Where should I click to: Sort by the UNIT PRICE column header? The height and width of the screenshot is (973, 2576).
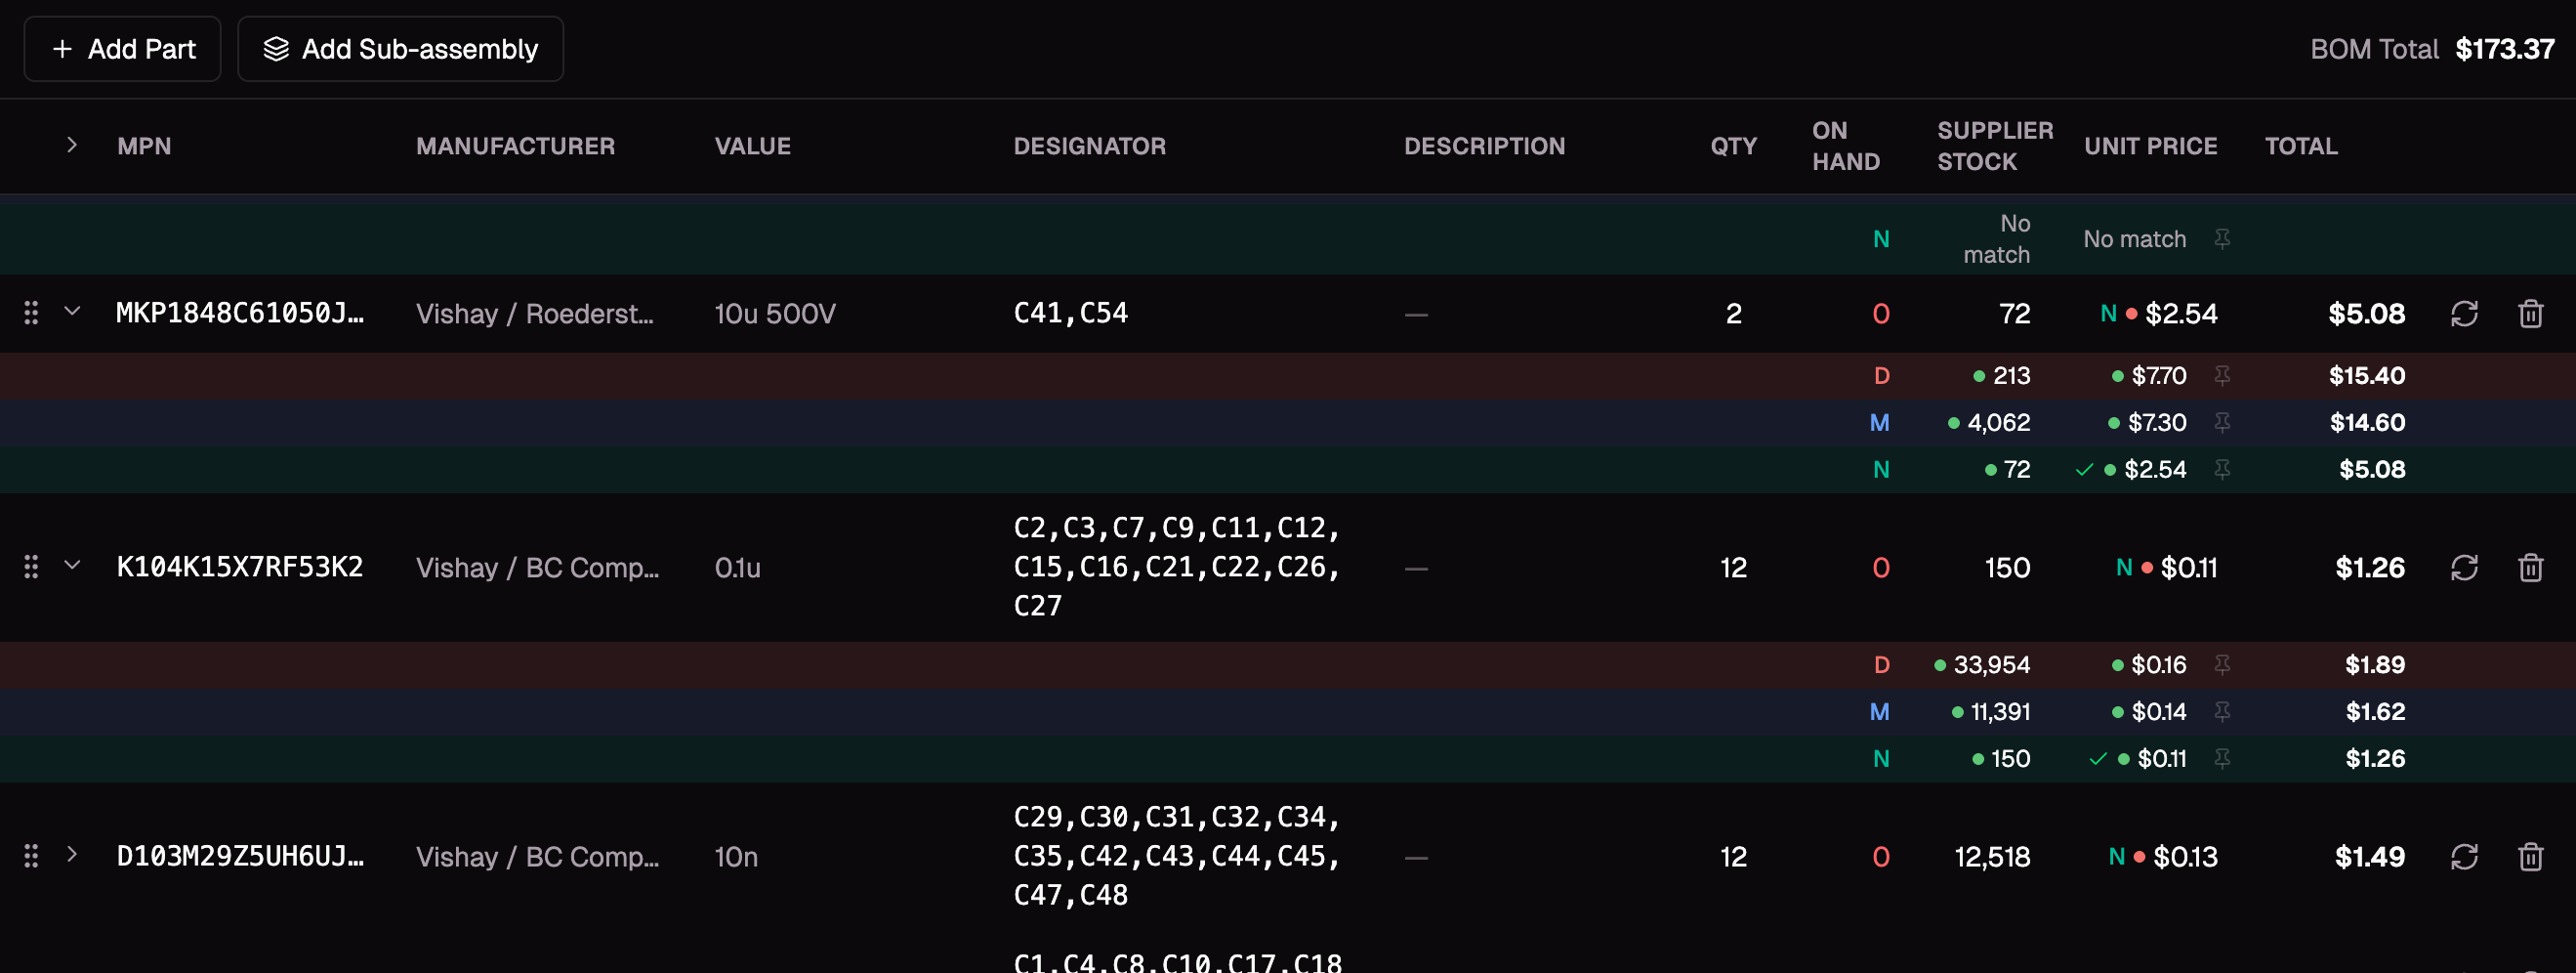click(x=2150, y=145)
